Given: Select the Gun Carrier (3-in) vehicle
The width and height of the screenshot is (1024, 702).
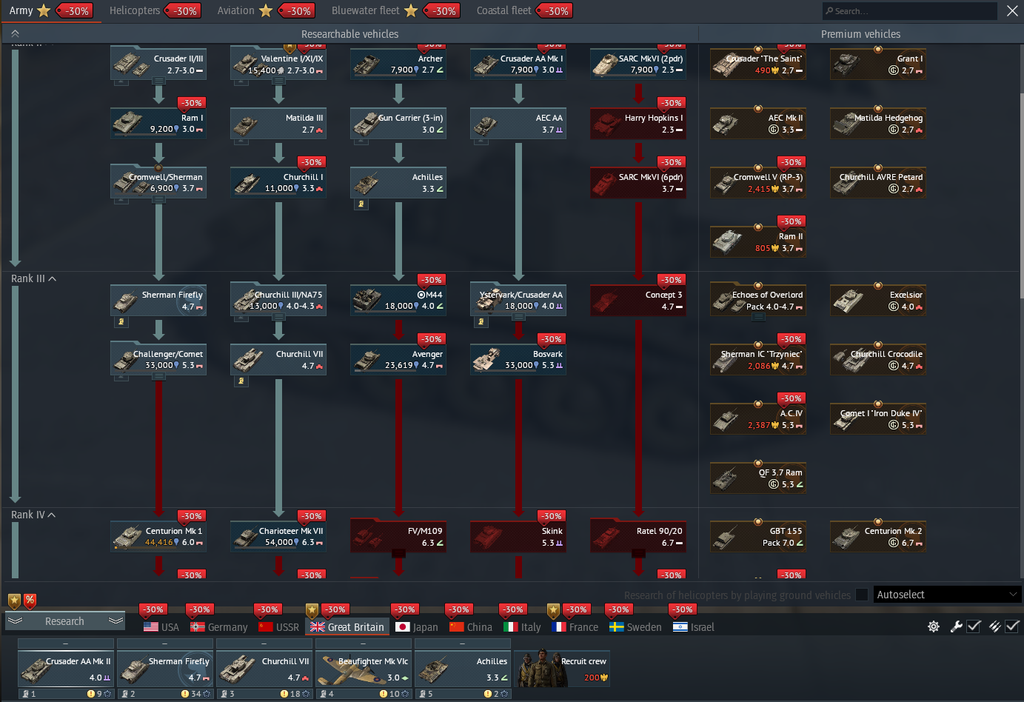Looking at the screenshot, I should click(398, 123).
